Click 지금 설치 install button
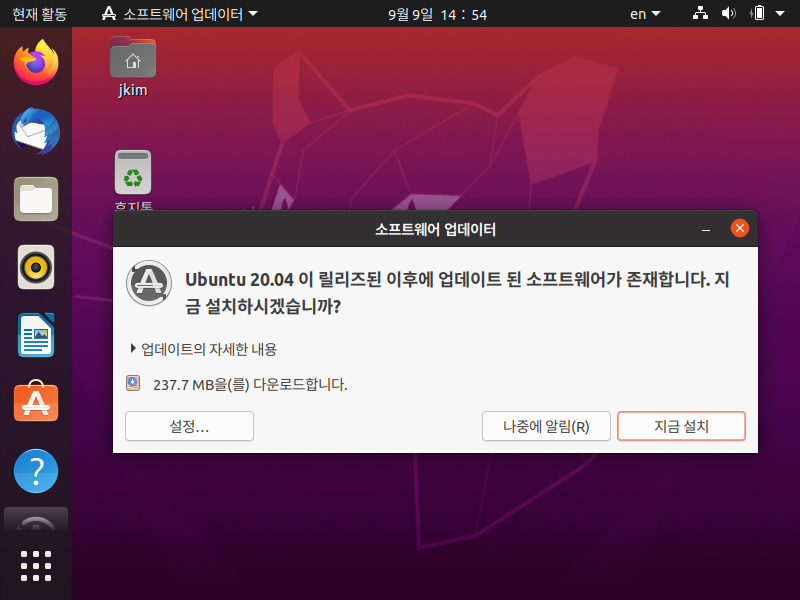Viewport: 800px width, 600px height. pos(681,426)
